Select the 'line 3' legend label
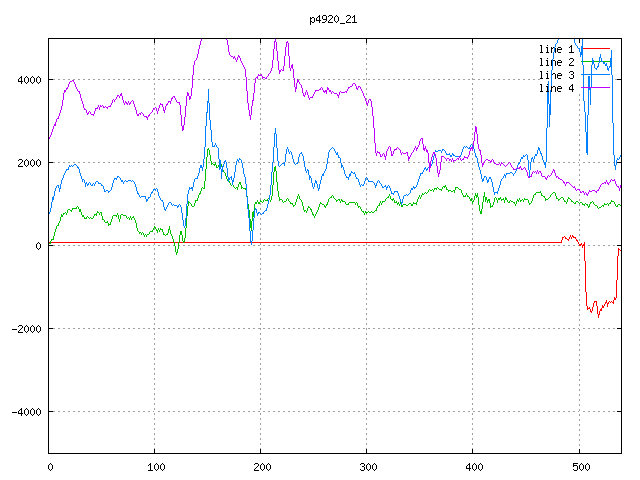Screen dimensions: 640x480 pos(556,76)
